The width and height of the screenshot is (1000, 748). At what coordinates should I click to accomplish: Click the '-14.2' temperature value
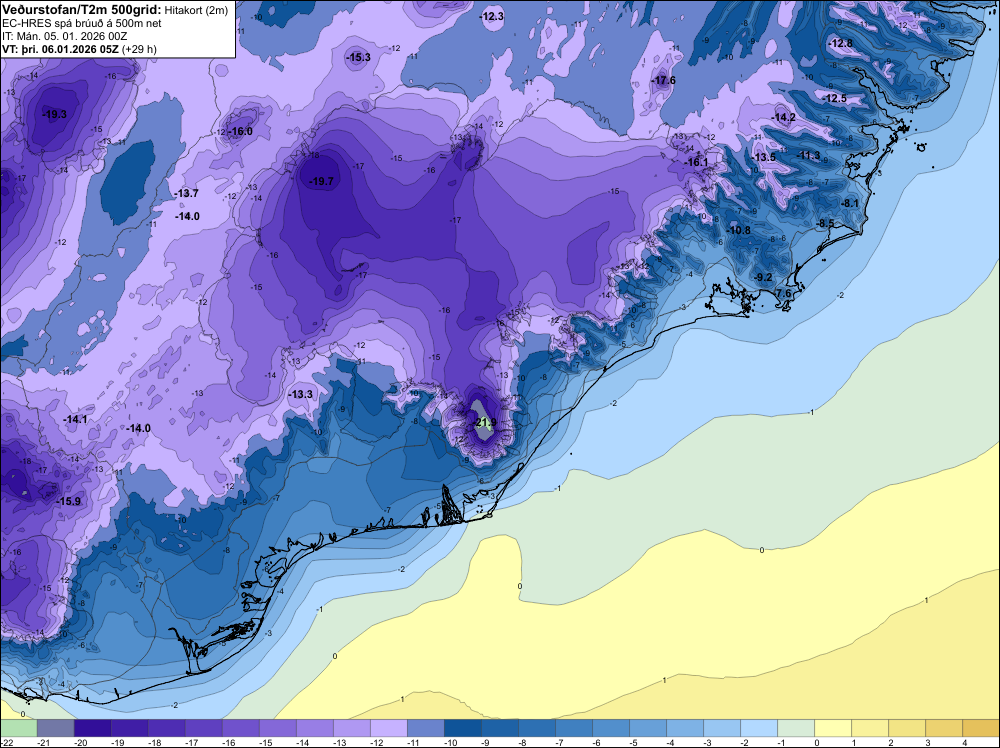pos(784,117)
